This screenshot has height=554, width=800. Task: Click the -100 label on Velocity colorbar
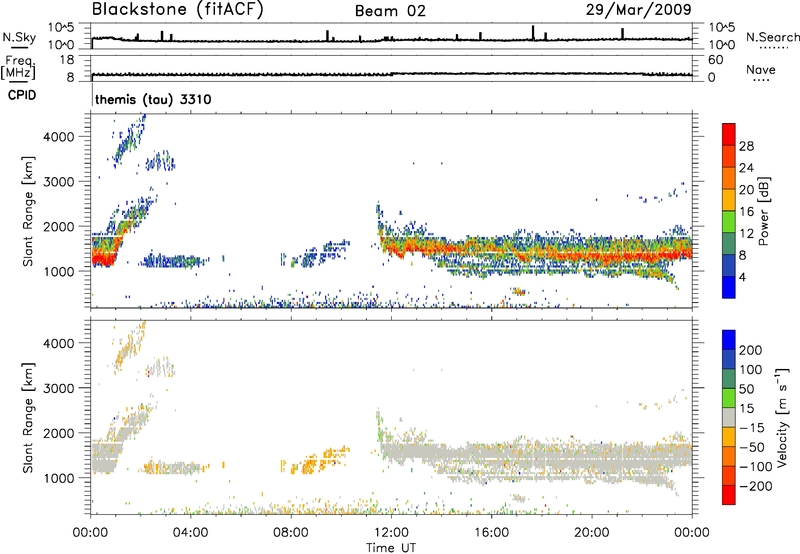pos(756,467)
